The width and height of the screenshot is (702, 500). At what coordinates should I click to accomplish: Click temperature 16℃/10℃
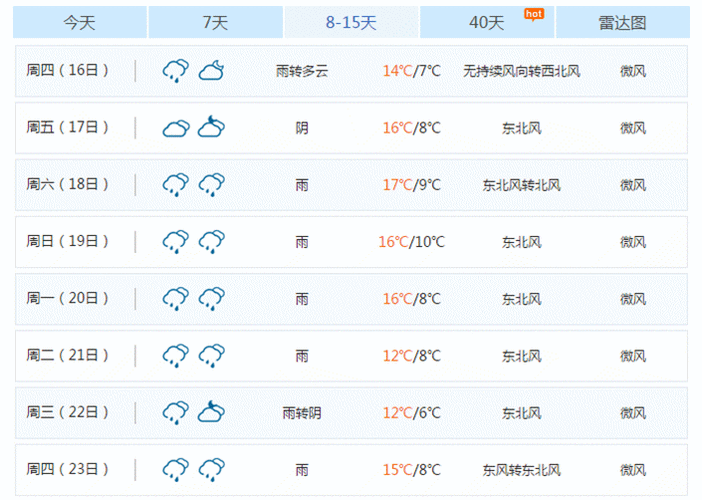[411, 242]
